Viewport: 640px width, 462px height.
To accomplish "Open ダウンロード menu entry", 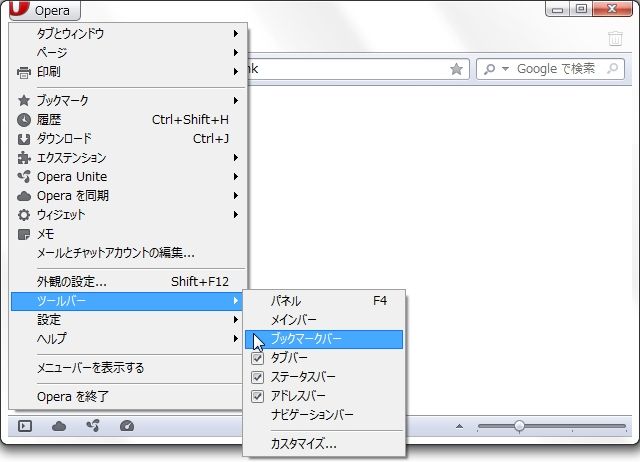I will (x=129, y=139).
